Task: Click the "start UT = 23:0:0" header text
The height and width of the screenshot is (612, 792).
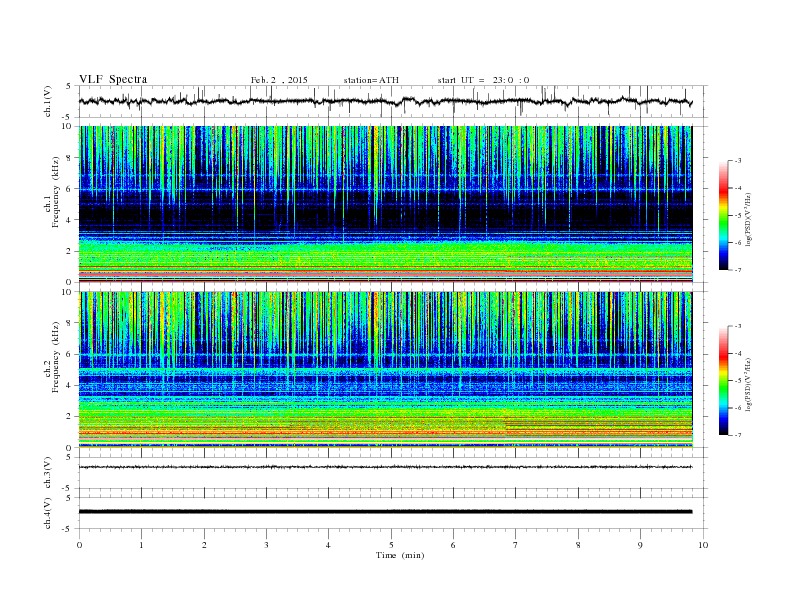Action: [x=483, y=80]
